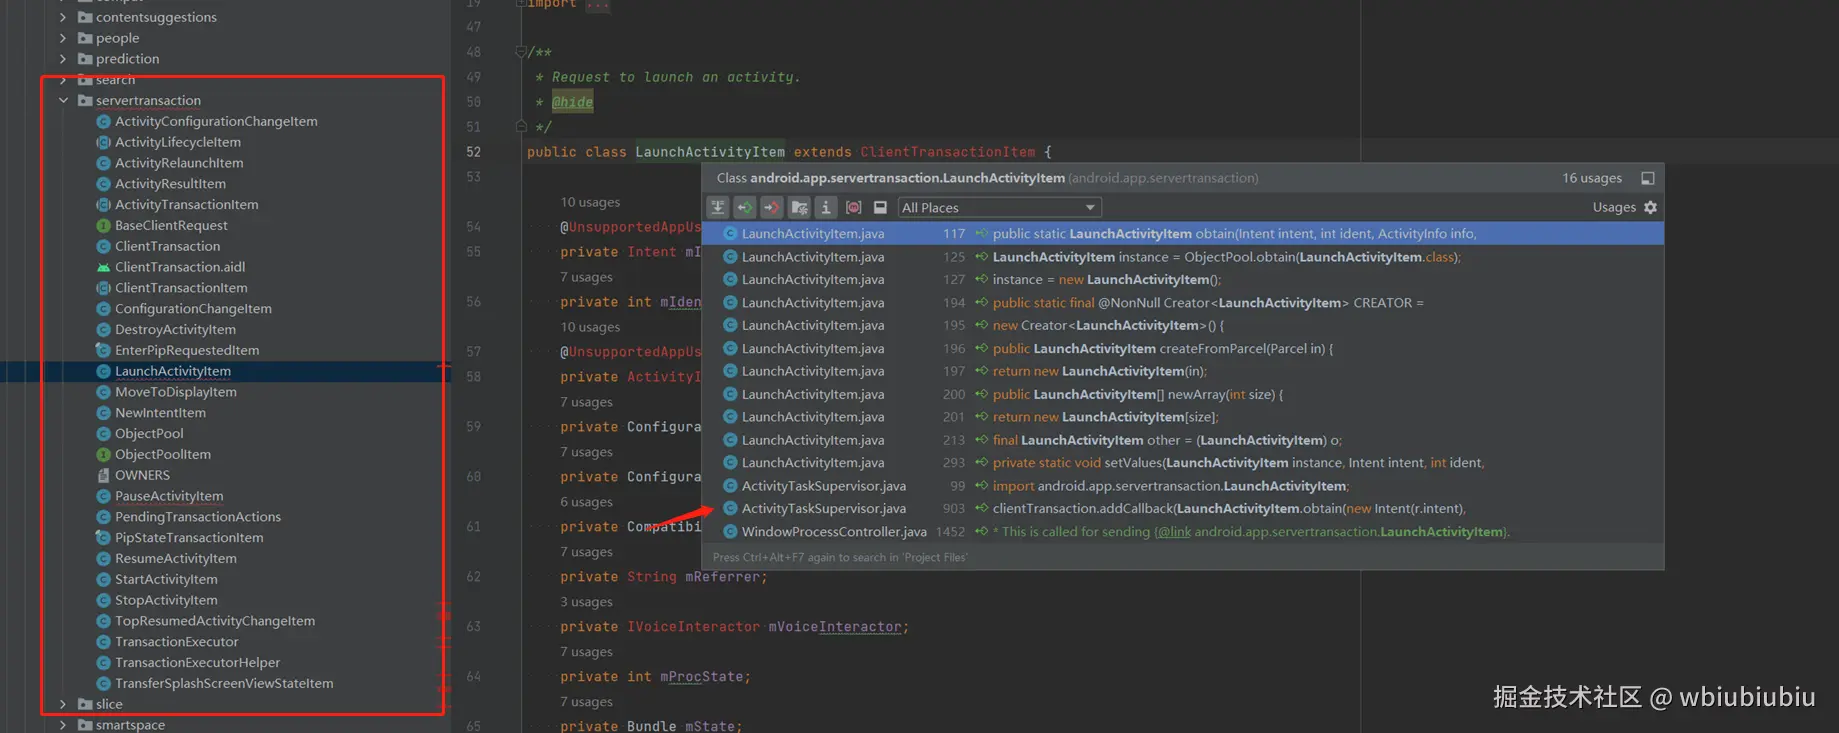Open StopActivityItem in project tree
Image resolution: width=1839 pixels, height=733 pixels.
click(x=166, y=600)
